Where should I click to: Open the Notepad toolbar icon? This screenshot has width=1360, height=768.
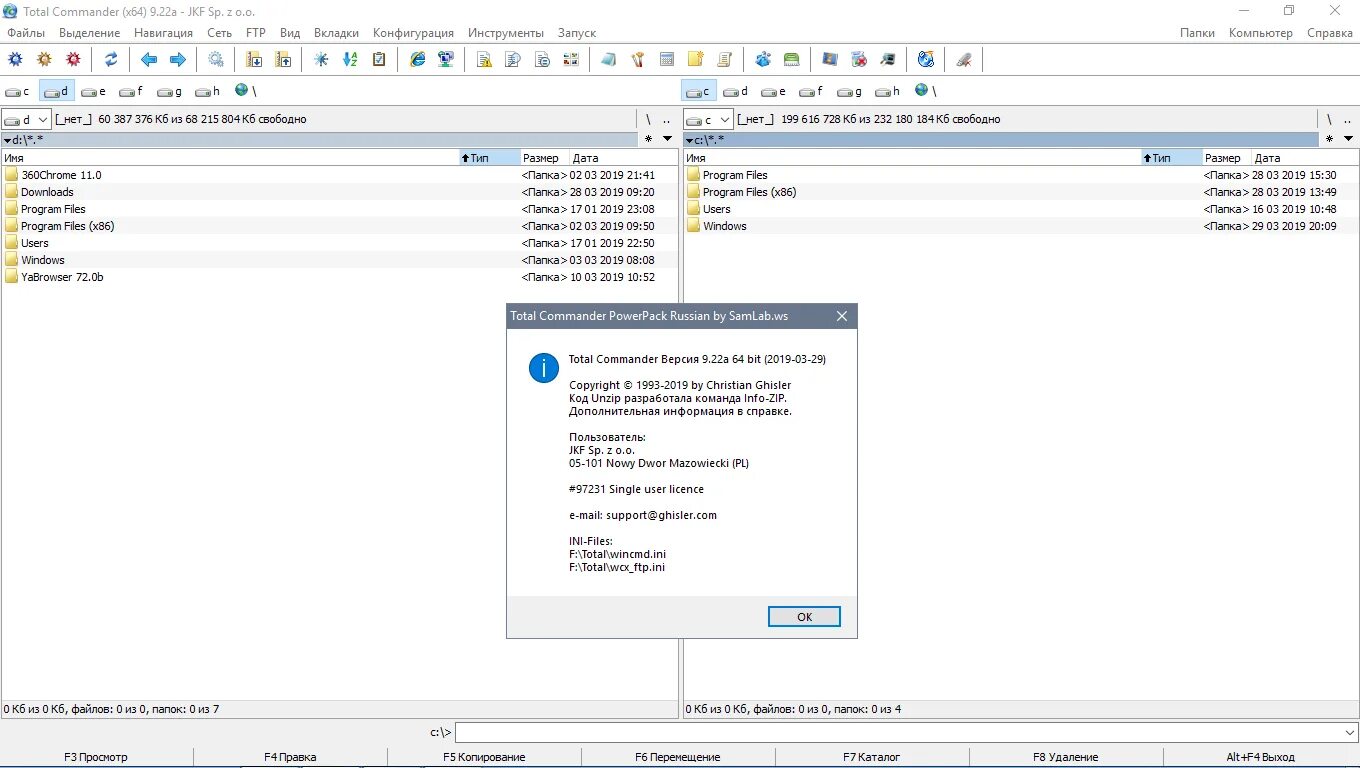click(609, 59)
